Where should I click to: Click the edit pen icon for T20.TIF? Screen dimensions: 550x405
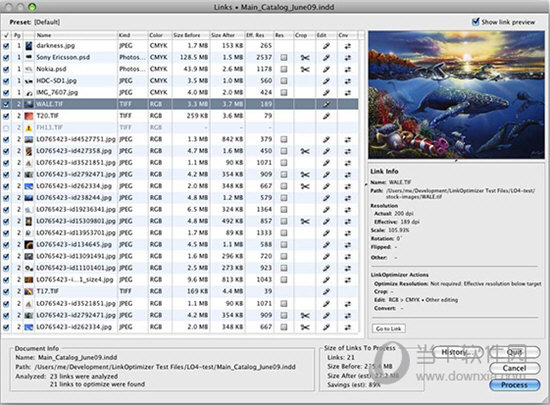(326, 116)
